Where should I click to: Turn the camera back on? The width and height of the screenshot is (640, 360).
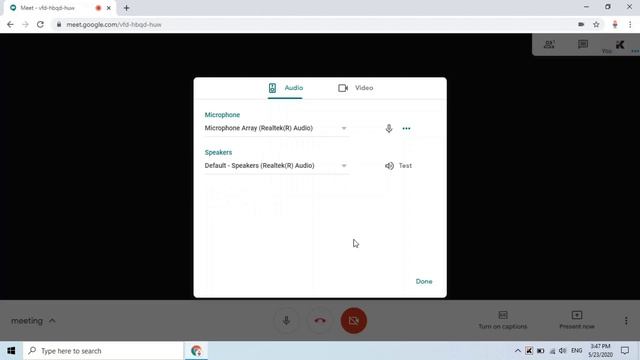click(x=353, y=320)
